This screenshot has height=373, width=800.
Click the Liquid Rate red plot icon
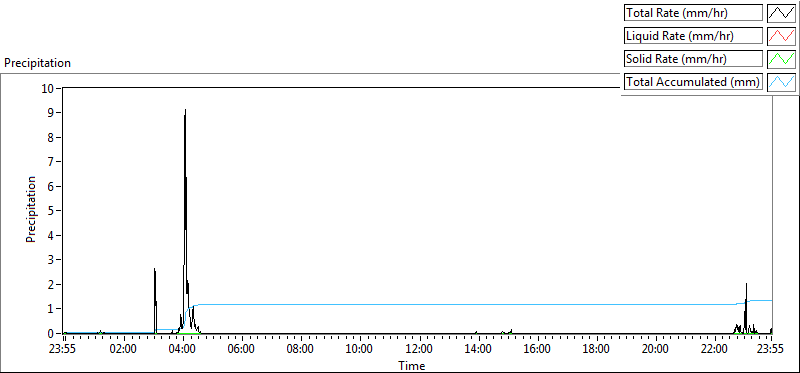click(781, 36)
